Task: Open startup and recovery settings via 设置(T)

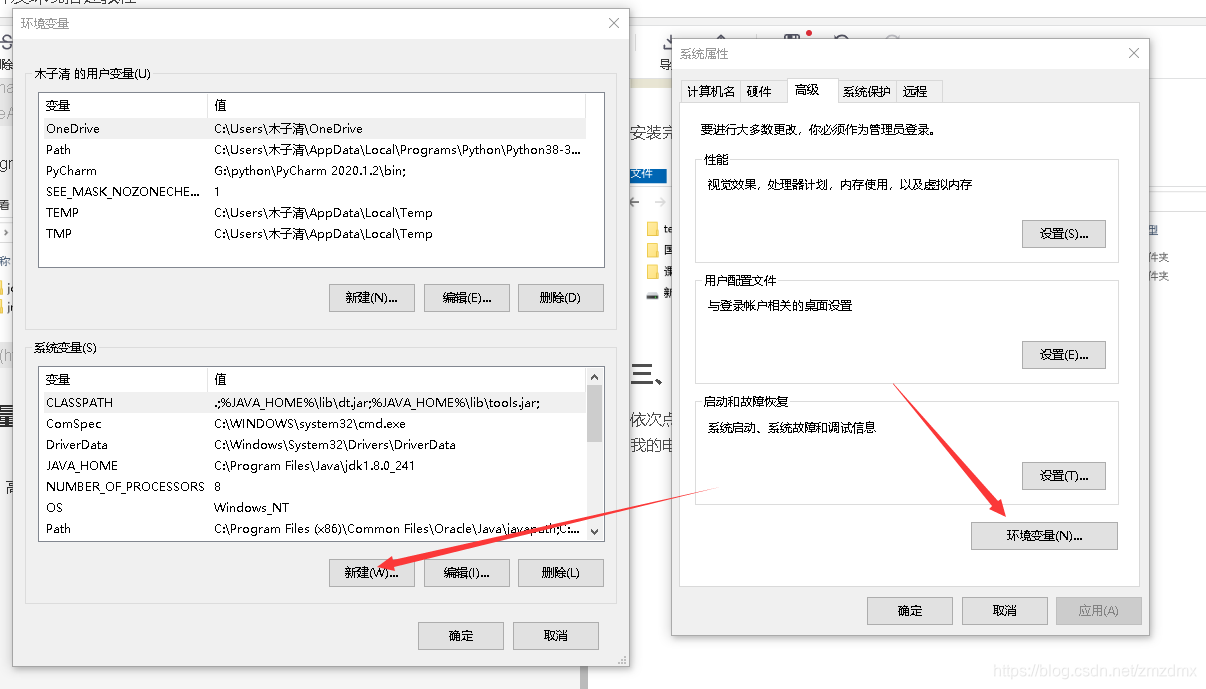Action: point(1063,475)
